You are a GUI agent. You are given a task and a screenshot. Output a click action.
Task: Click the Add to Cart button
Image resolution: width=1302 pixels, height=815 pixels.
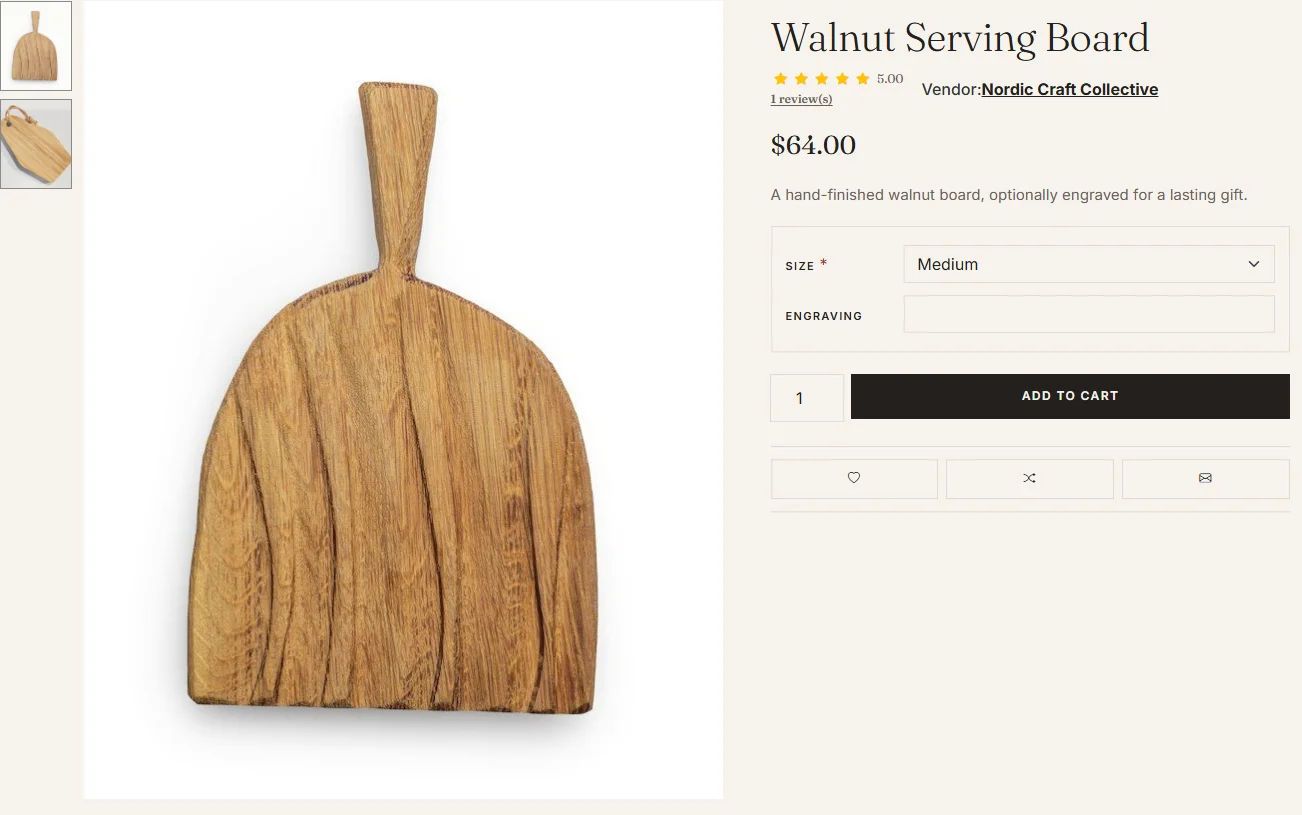coord(1070,396)
